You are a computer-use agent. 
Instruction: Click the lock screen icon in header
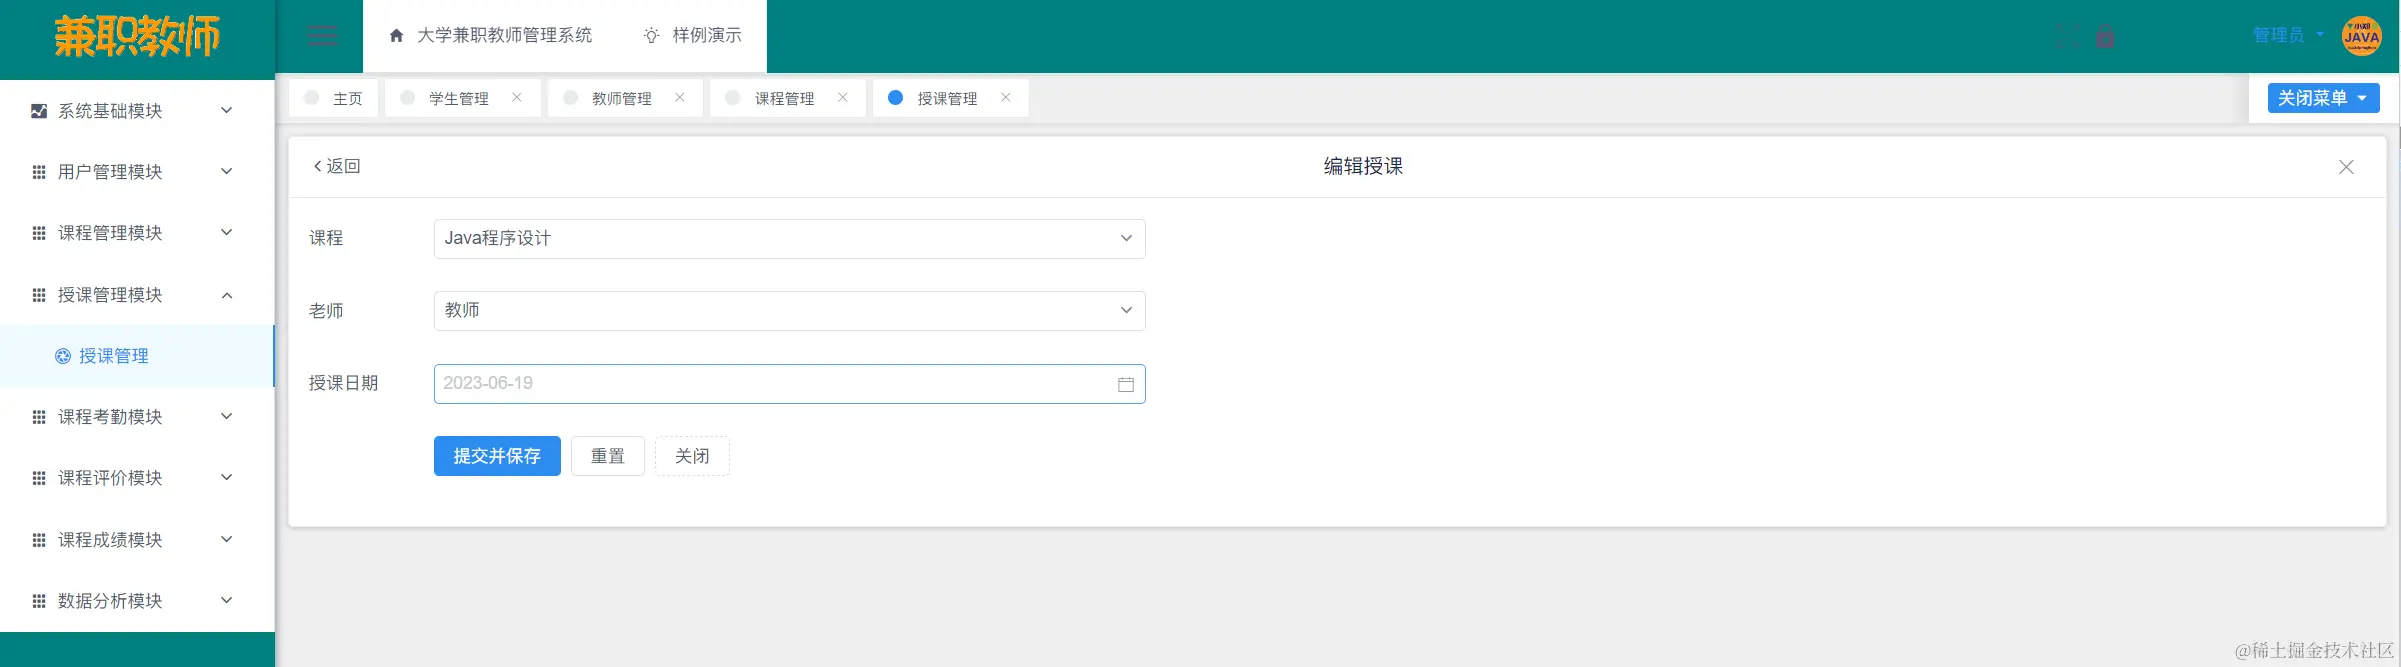(x=2106, y=36)
